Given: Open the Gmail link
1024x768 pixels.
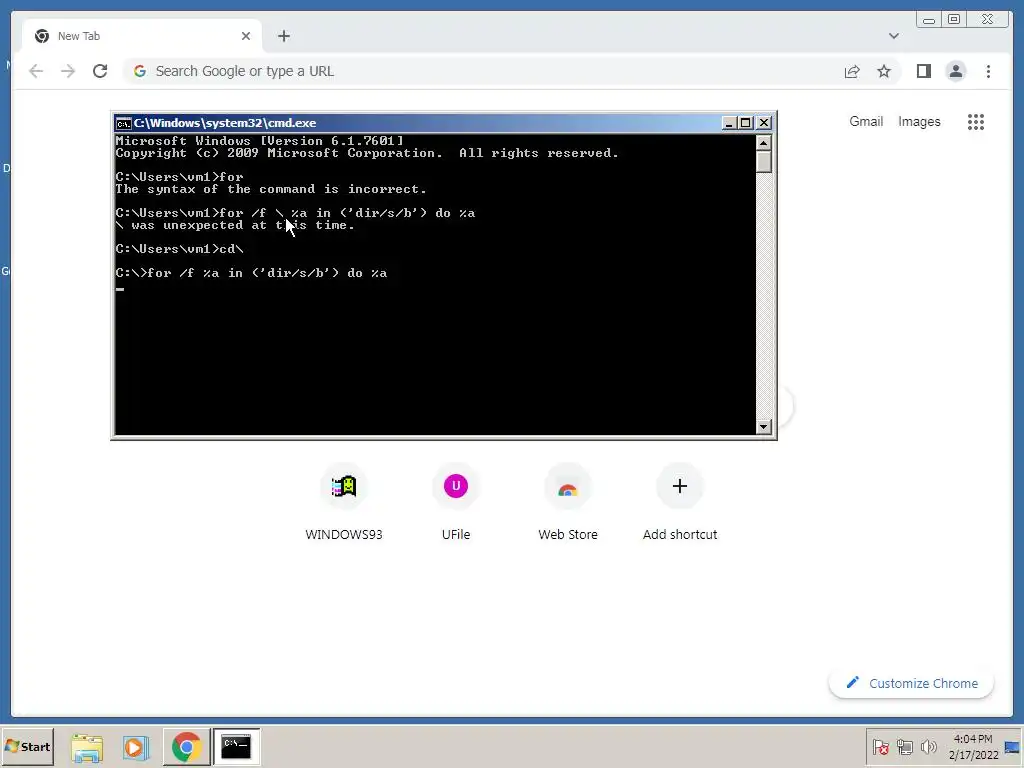Looking at the screenshot, I should pyautogui.click(x=866, y=121).
